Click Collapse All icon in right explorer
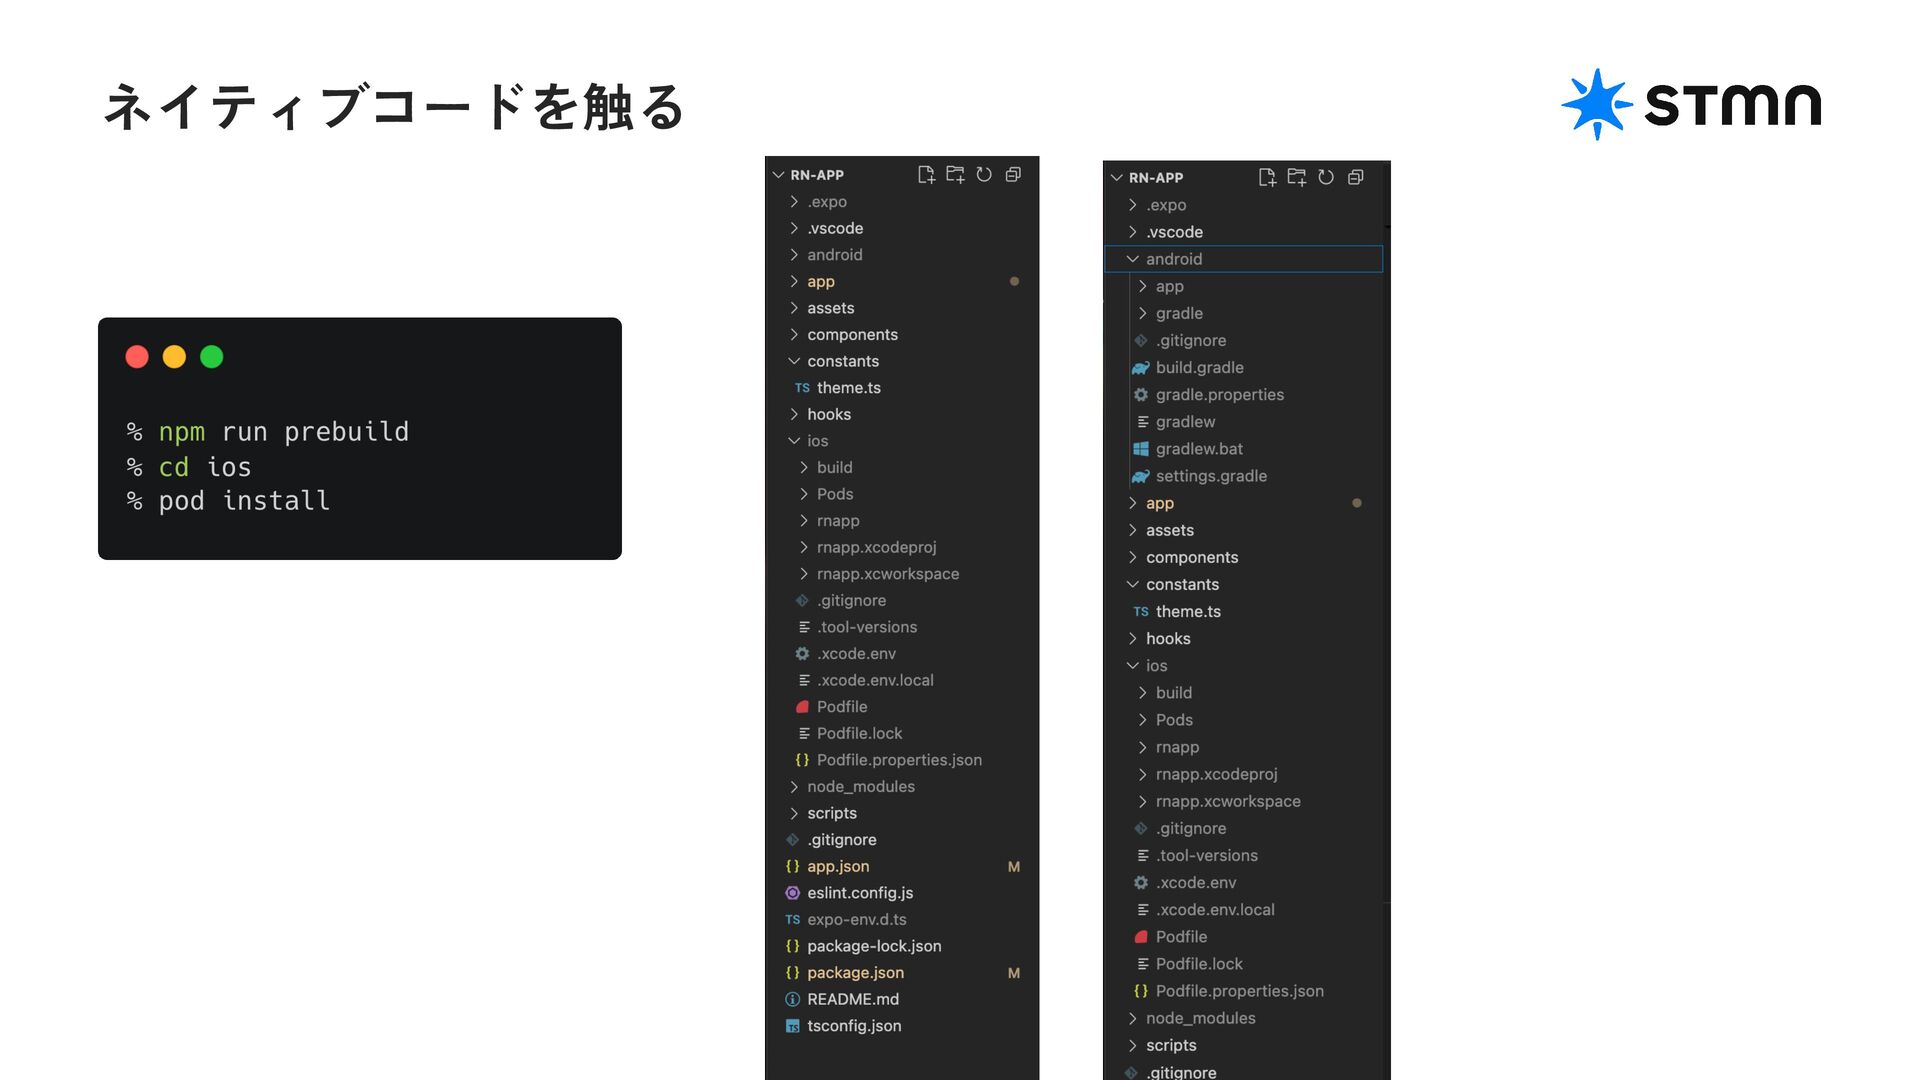 (1356, 178)
